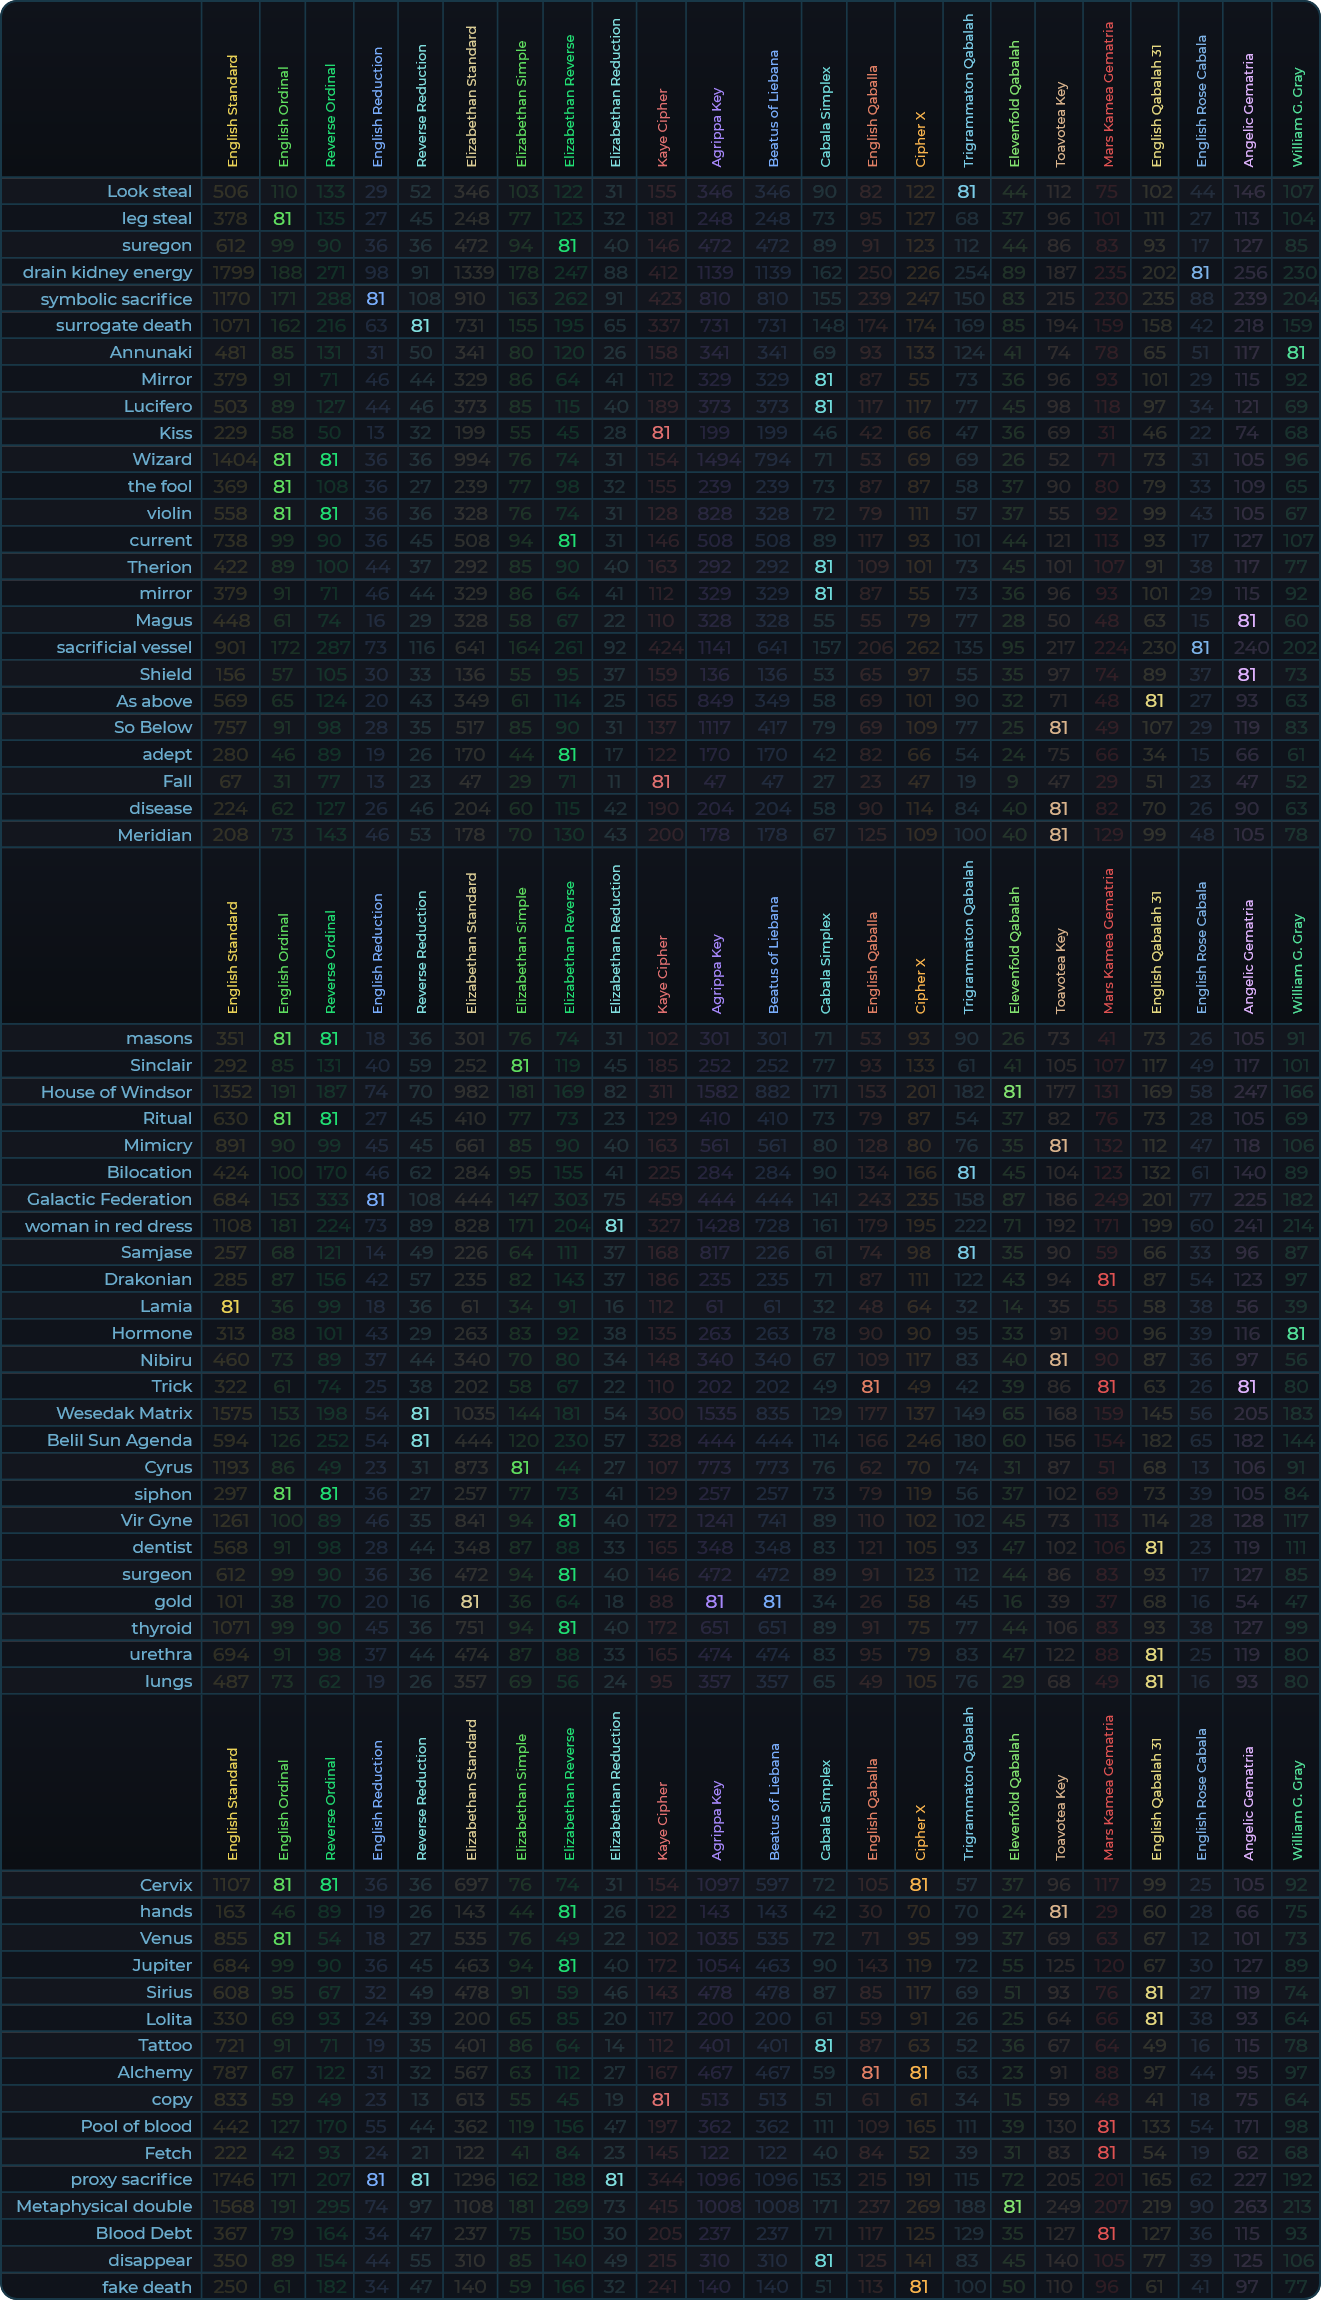Select the 'sacrificial vessel' row label
This screenshot has width=1321, height=2300.
(x=124, y=647)
